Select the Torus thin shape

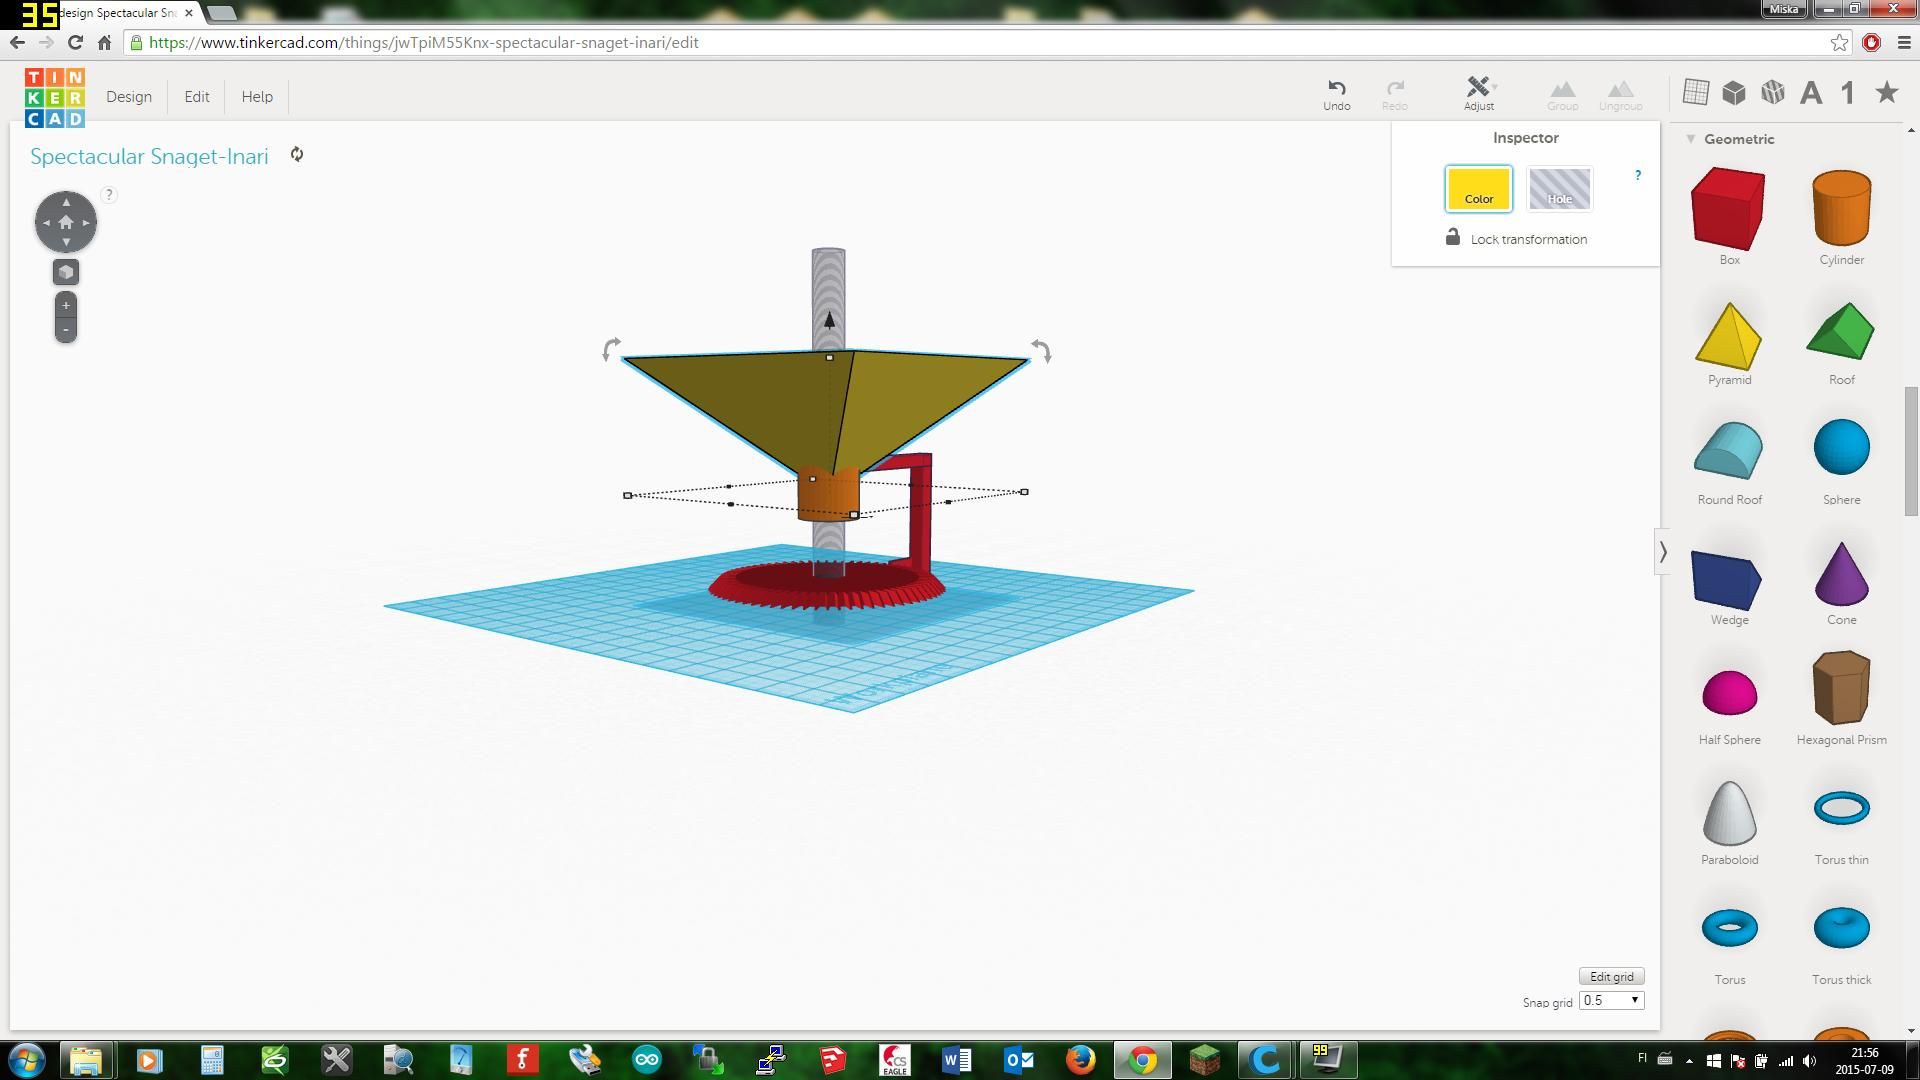[1841, 810]
